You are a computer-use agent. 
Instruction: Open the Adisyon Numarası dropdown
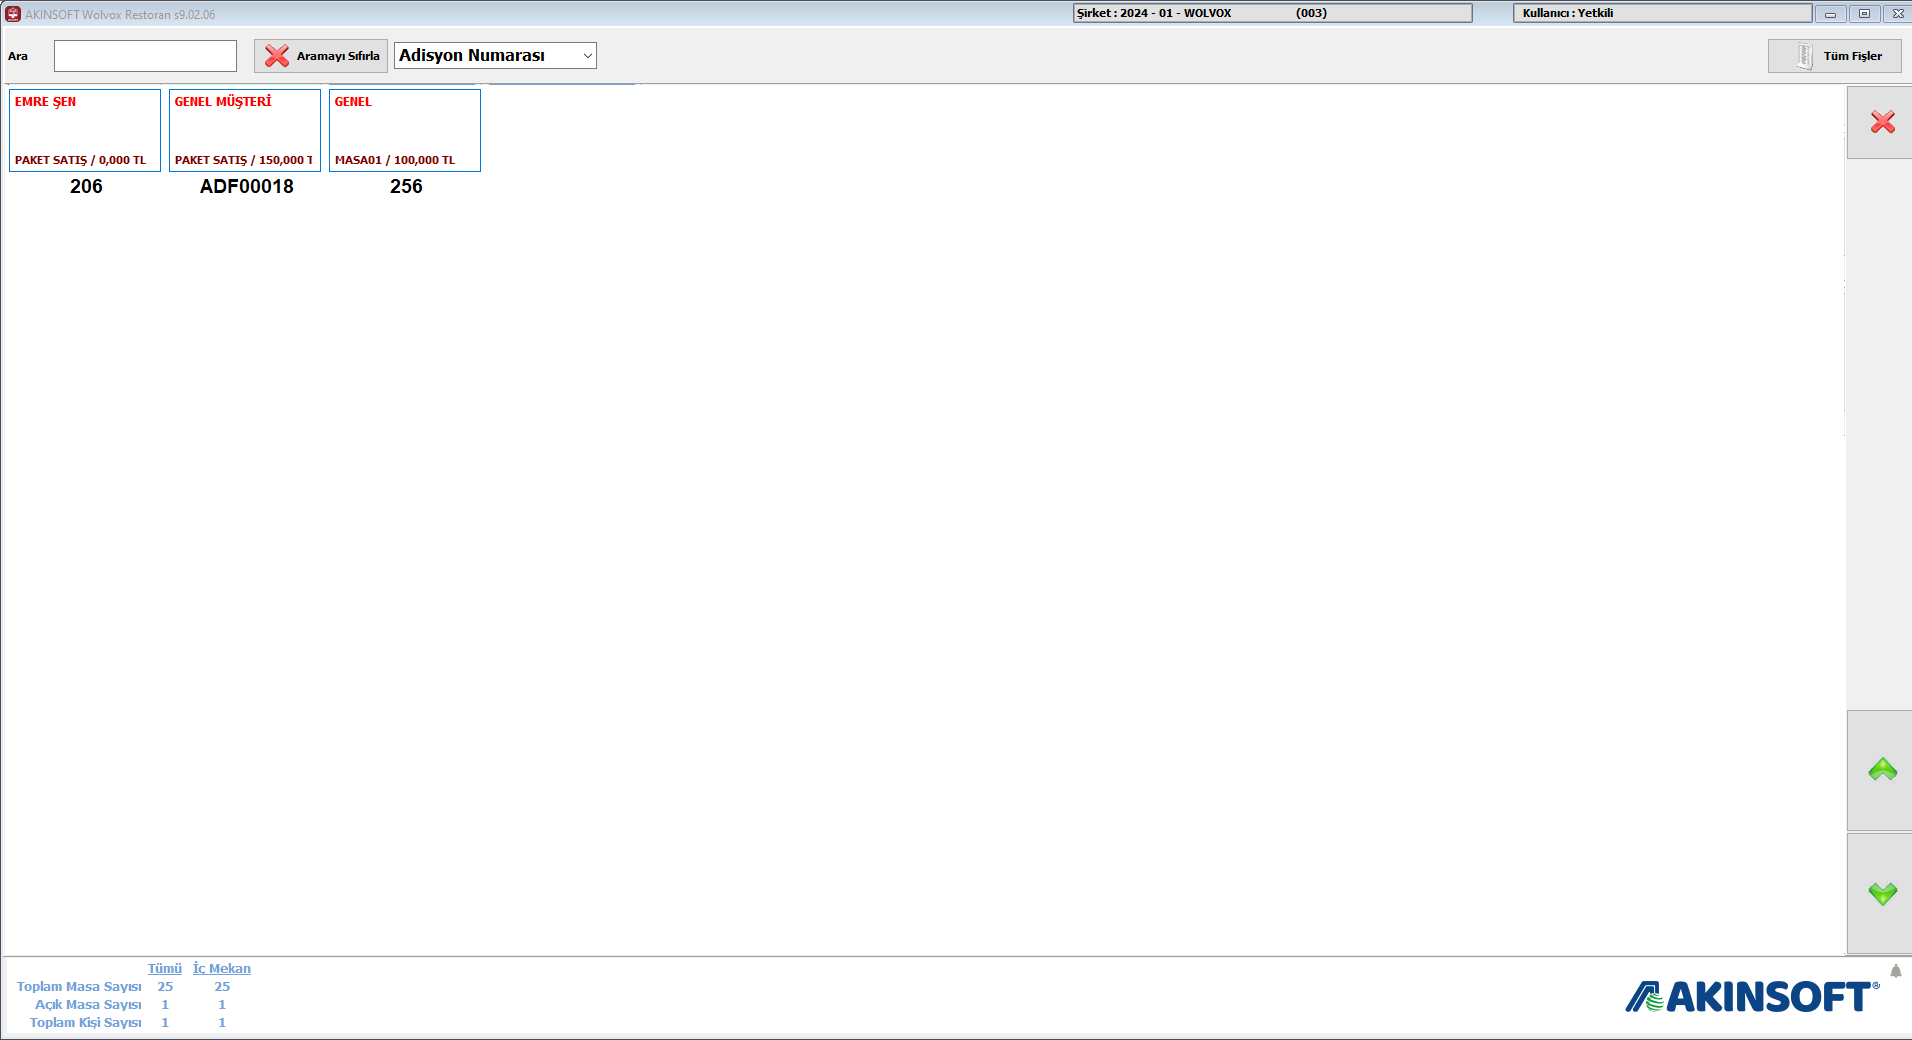tap(495, 56)
